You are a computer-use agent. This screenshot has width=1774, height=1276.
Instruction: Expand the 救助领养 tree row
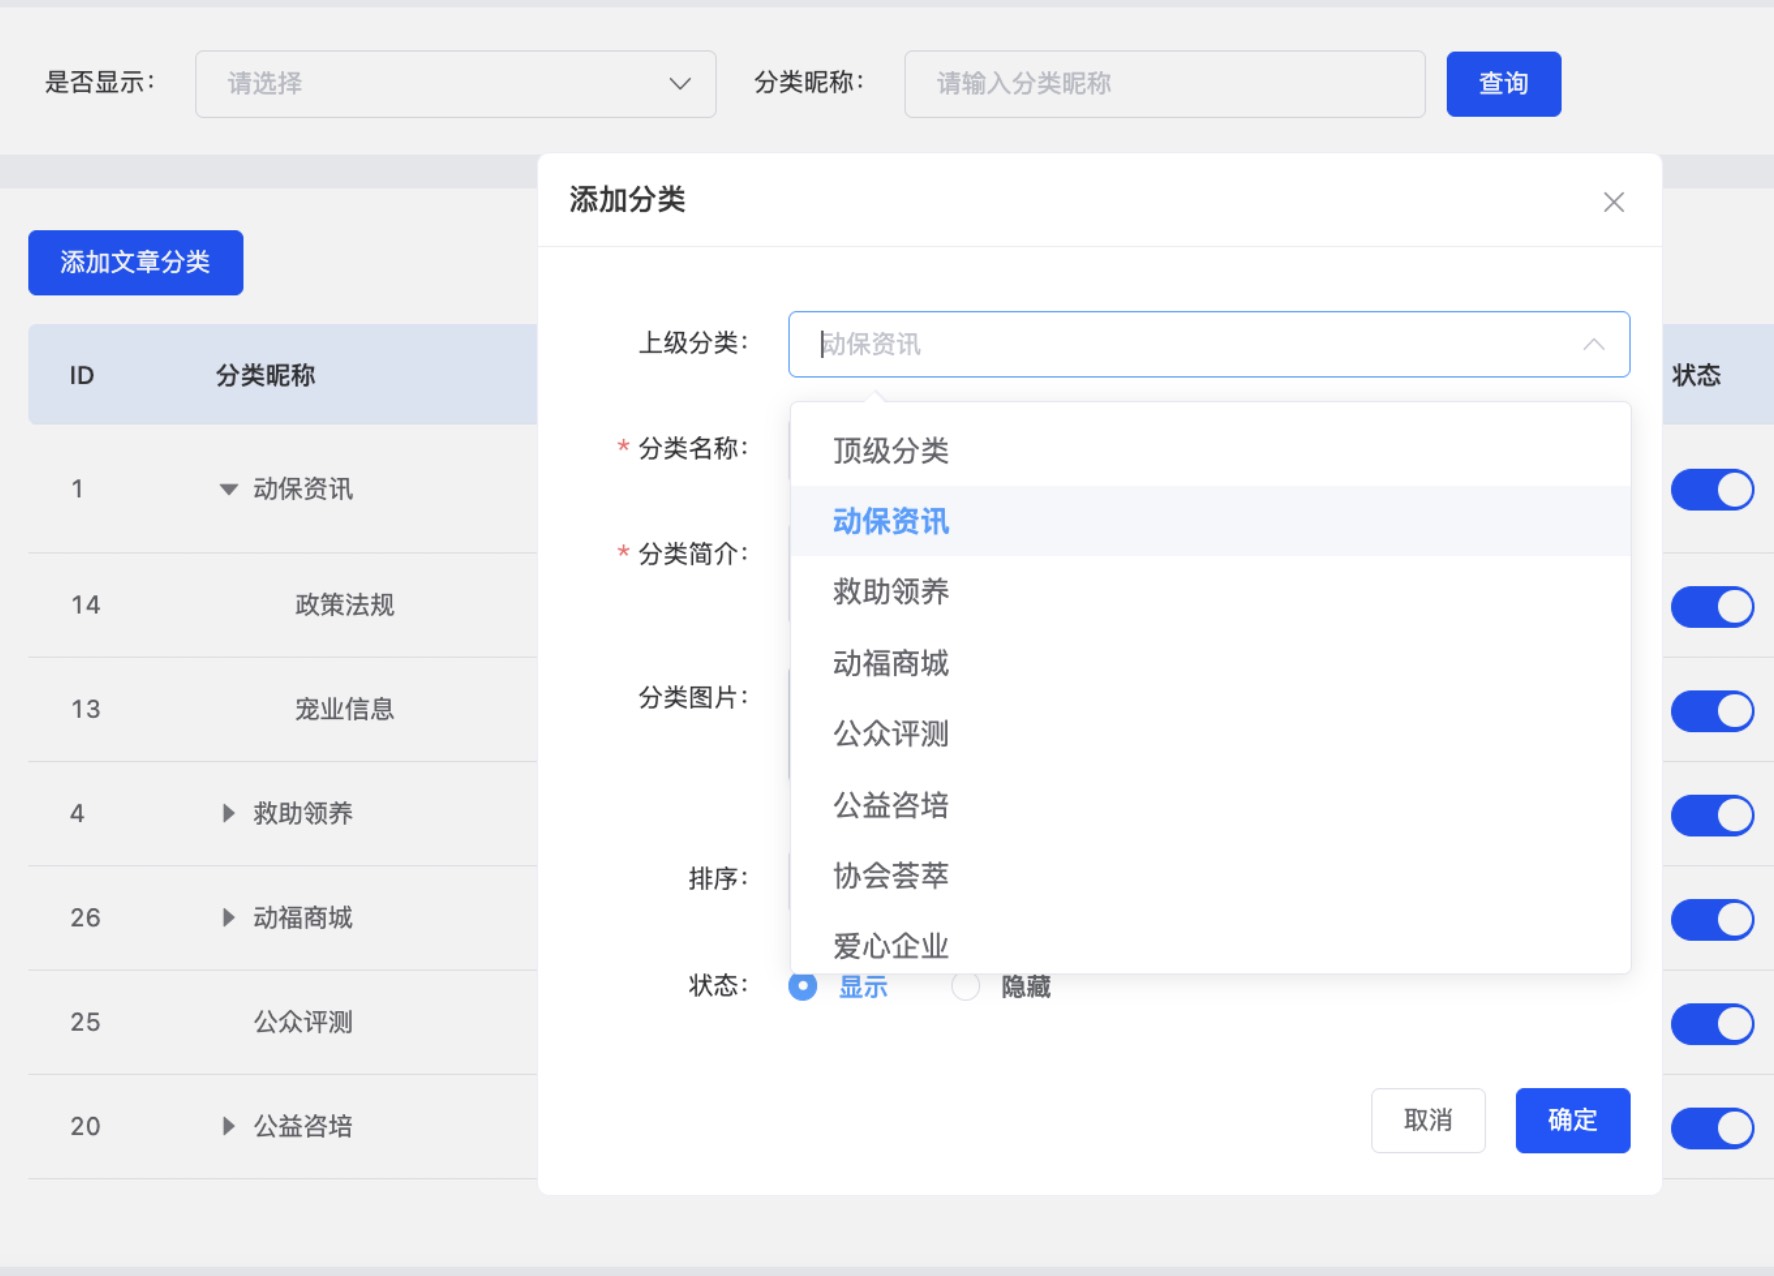pos(229,813)
